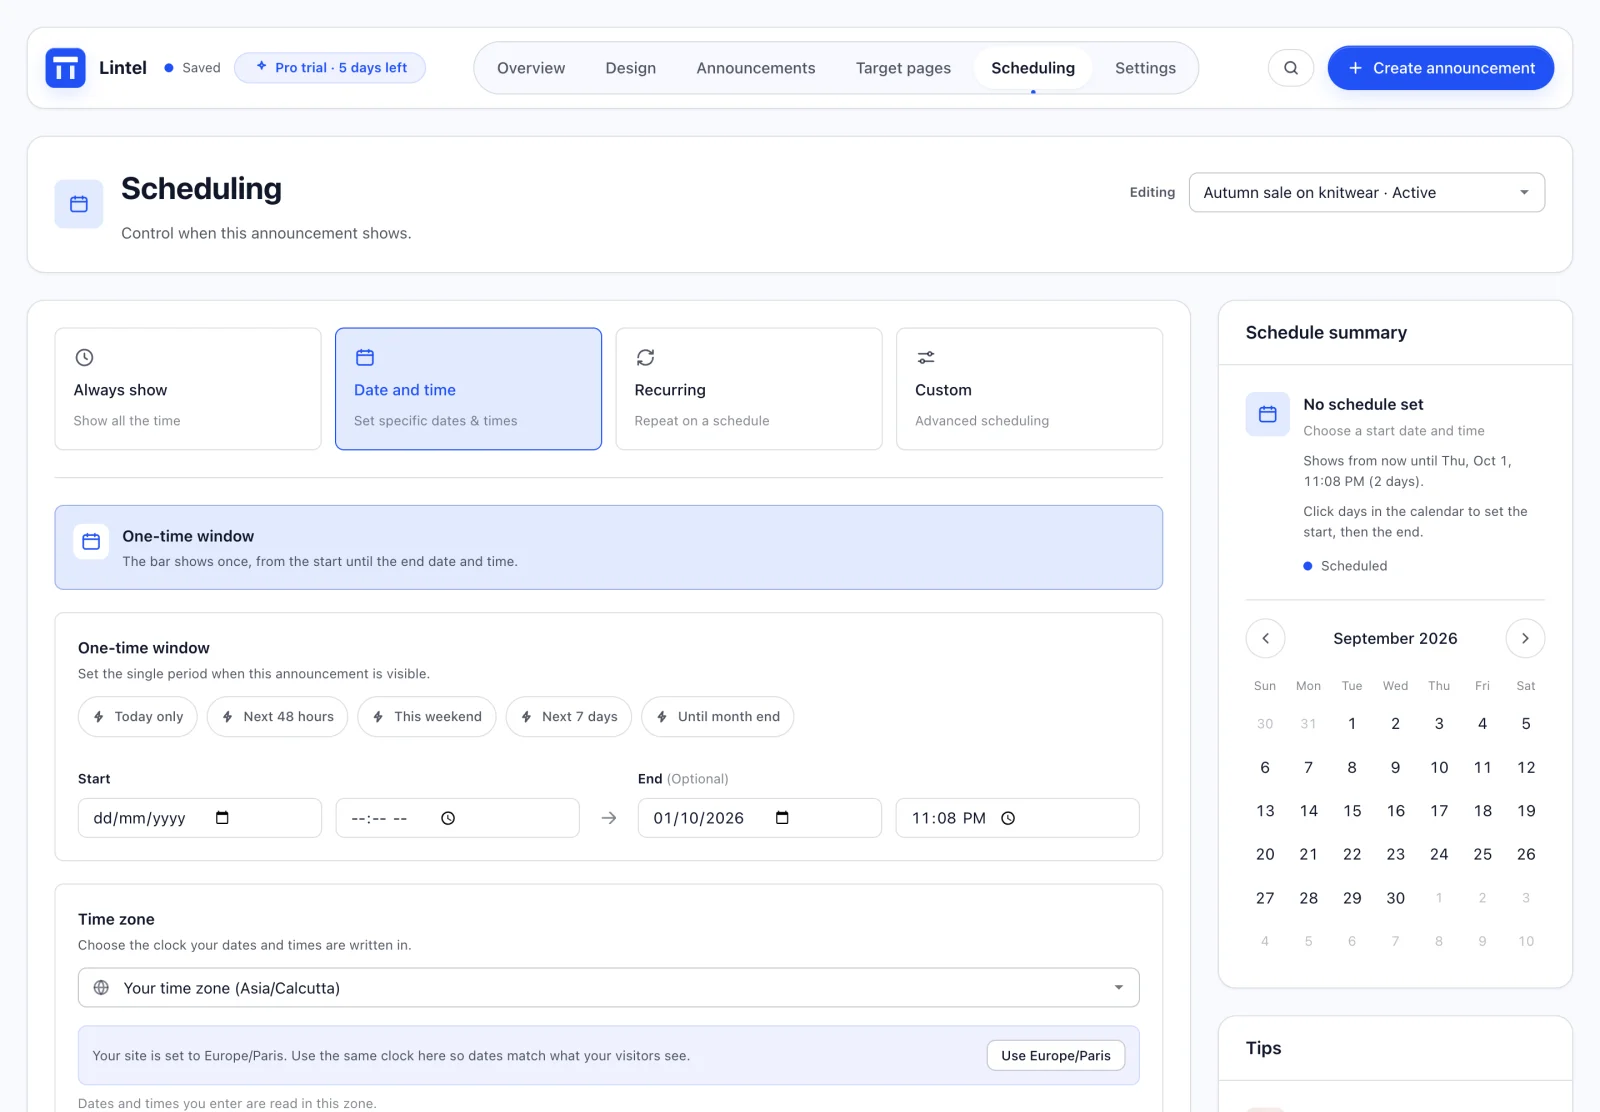Go to previous month in calendar
Image resolution: width=1600 pixels, height=1112 pixels.
point(1265,638)
